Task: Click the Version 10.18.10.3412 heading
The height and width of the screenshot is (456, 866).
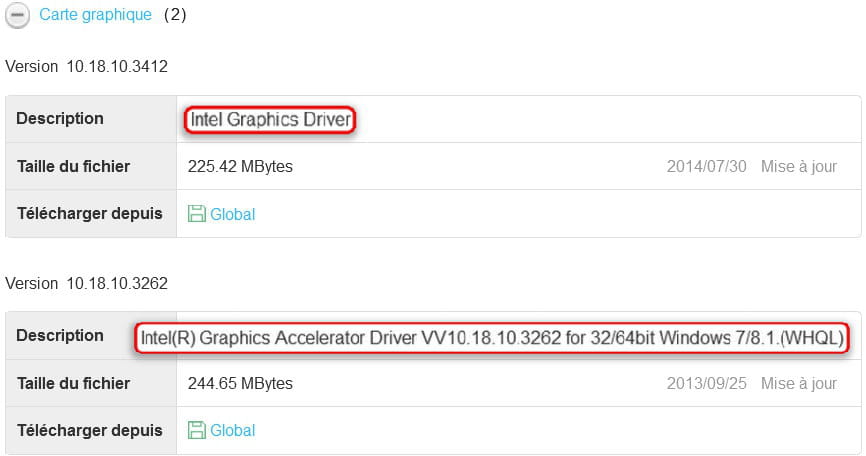Action: click(x=86, y=66)
